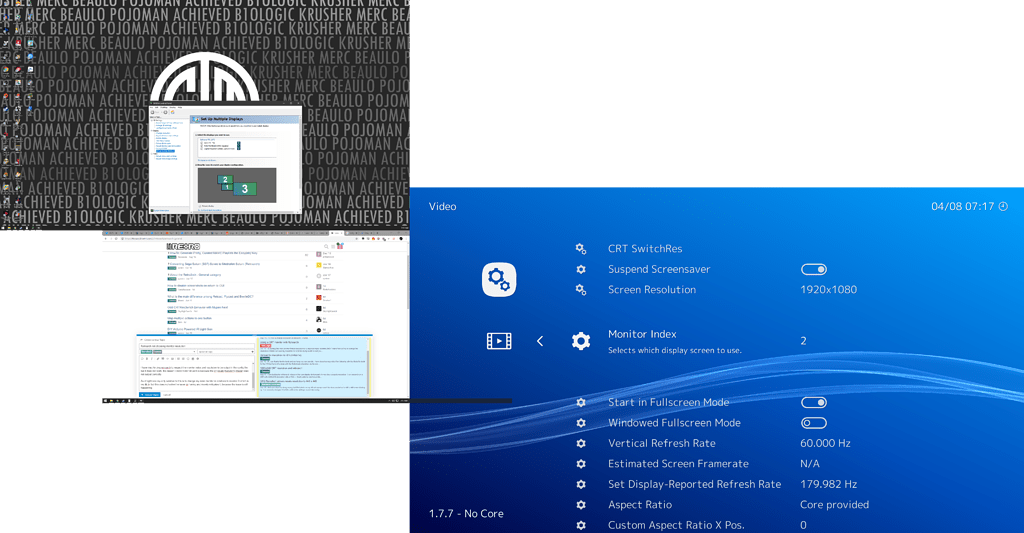Turn off Start in Fullscreen Mode
Image resolution: width=1024 pixels, height=533 pixels.
[813, 403]
